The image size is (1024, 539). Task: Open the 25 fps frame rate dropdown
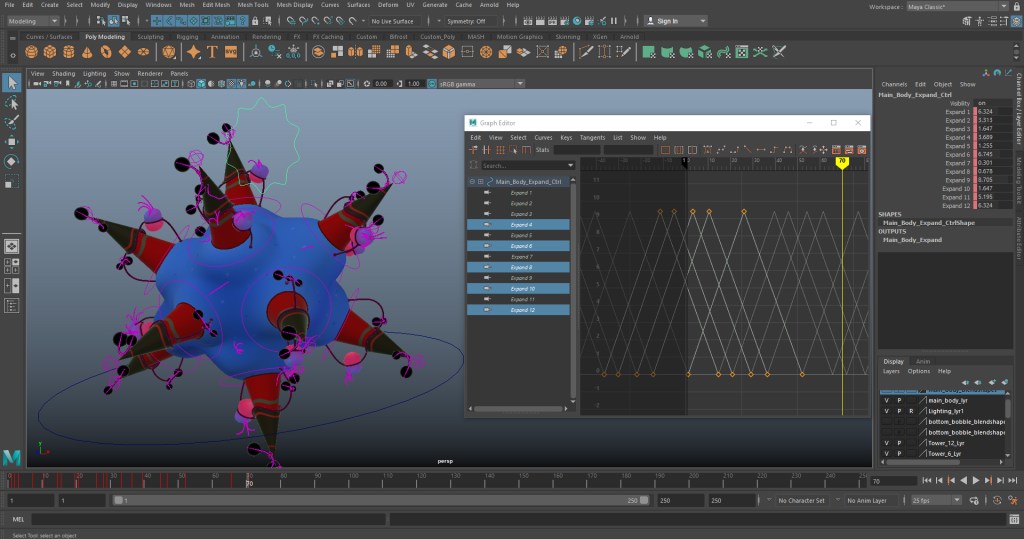click(x=931, y=500)
